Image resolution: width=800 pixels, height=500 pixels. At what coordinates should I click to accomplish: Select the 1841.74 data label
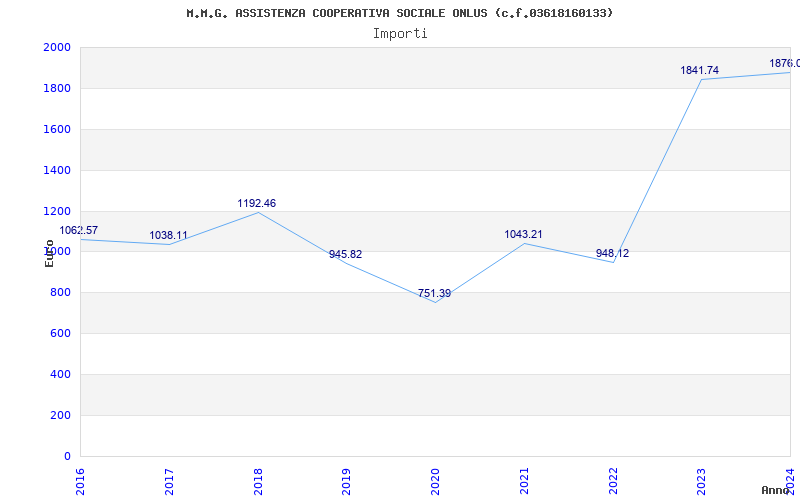click(x=699, y=70)
